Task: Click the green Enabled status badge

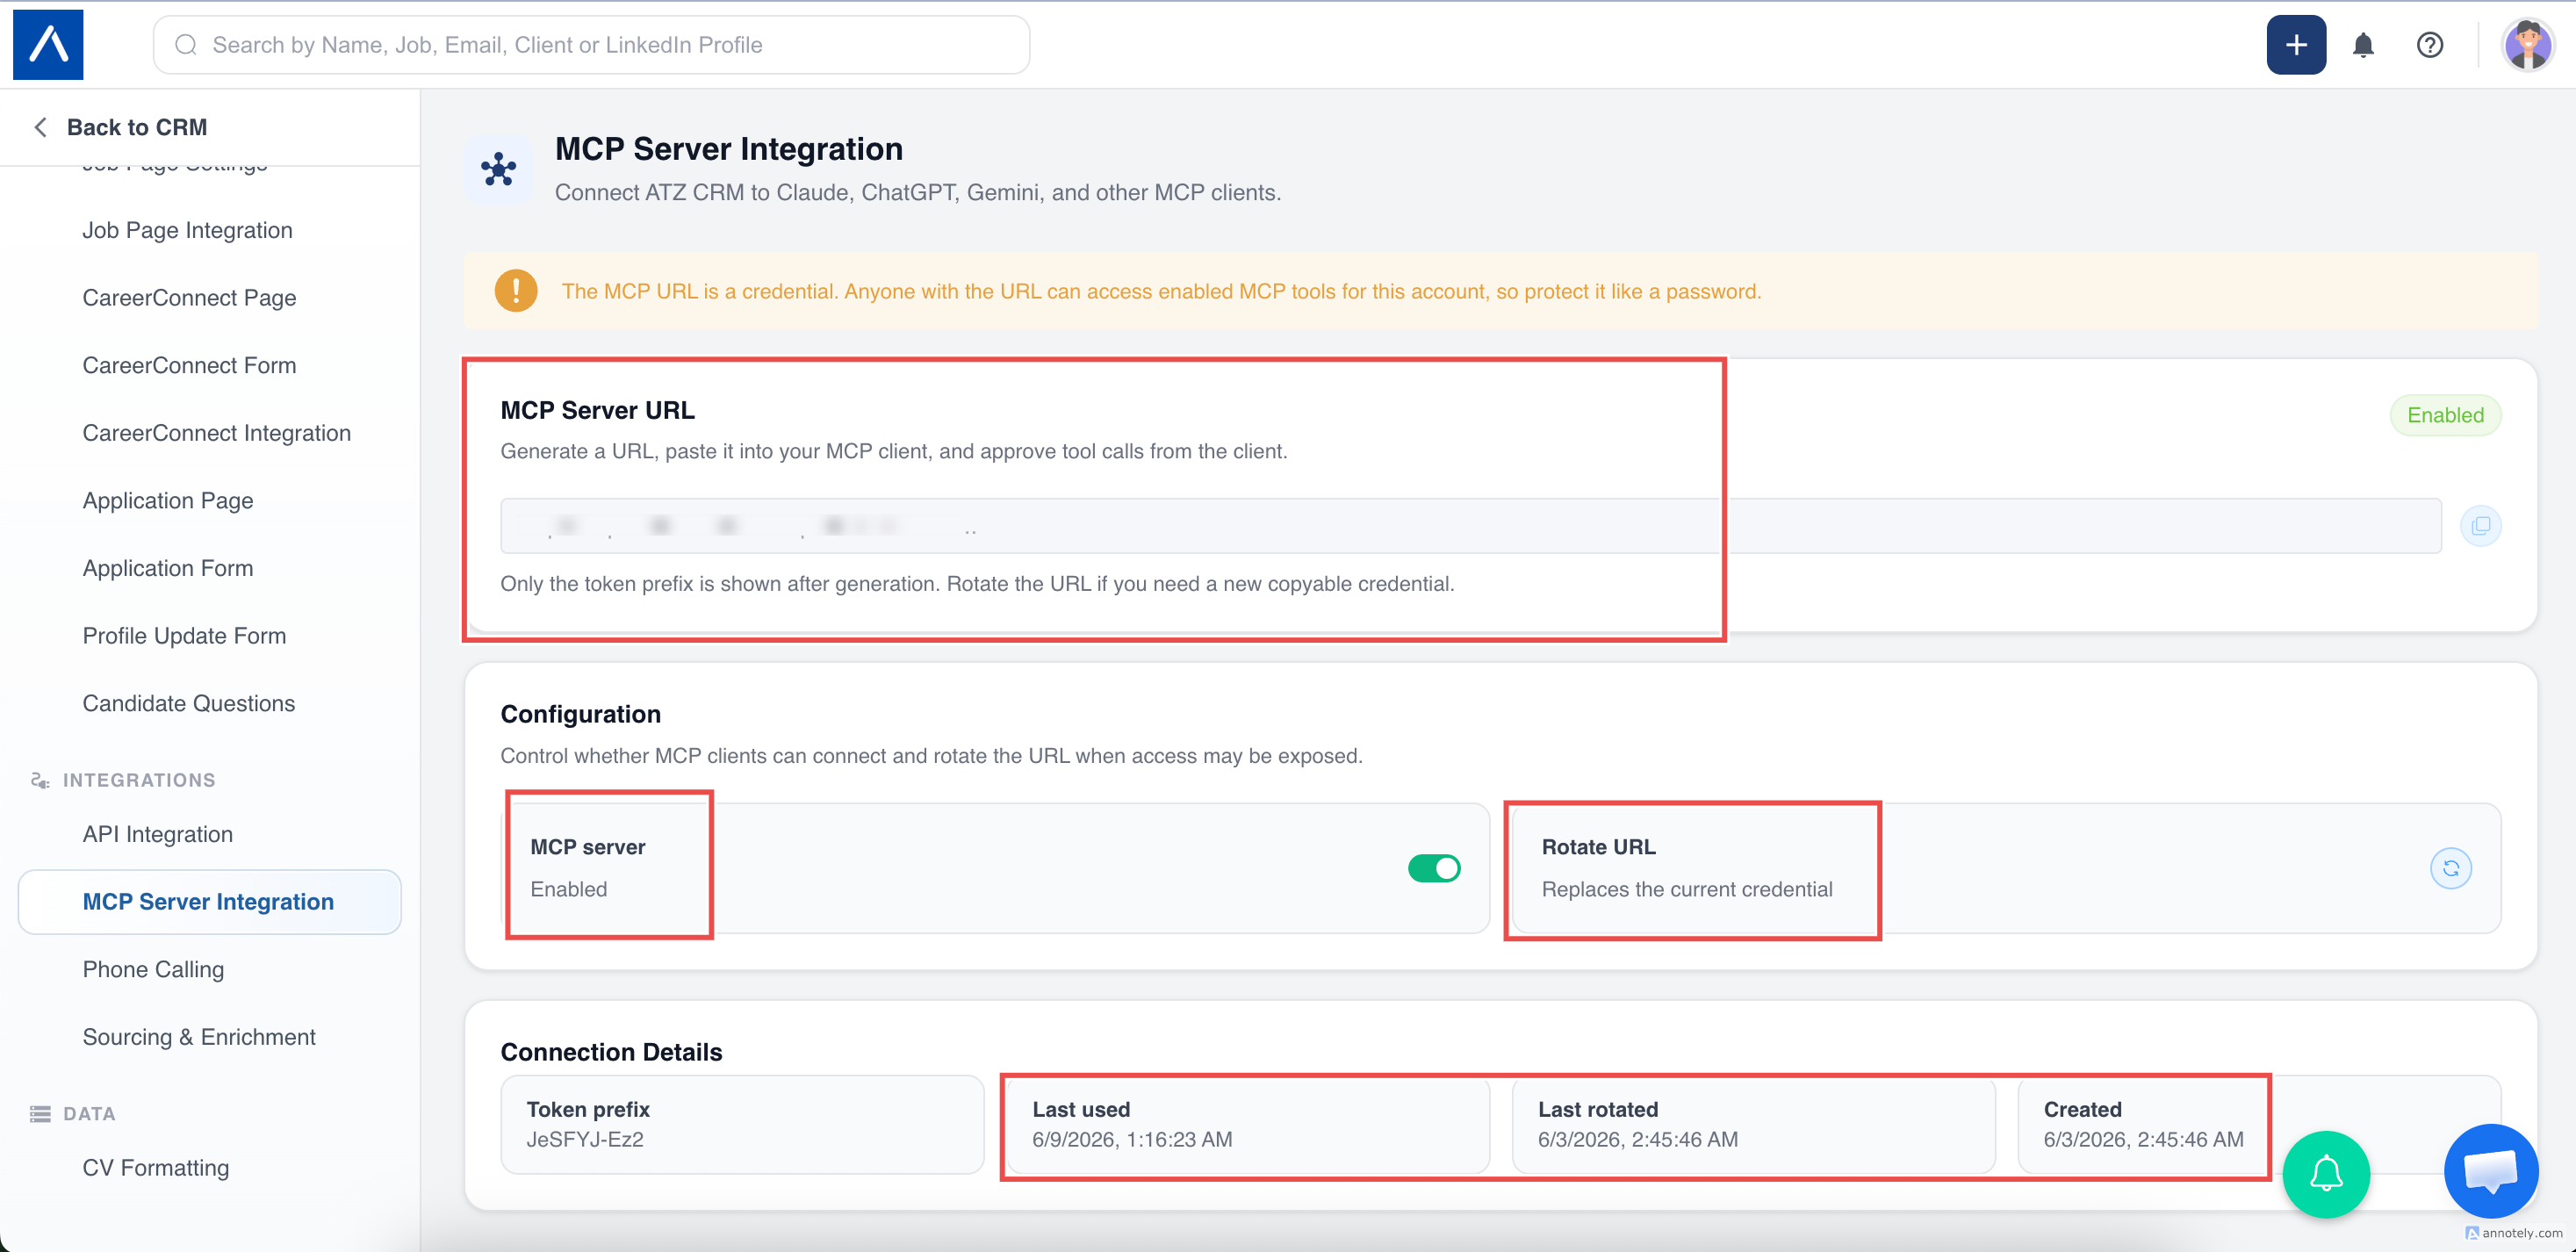Action: point(2445,415)
